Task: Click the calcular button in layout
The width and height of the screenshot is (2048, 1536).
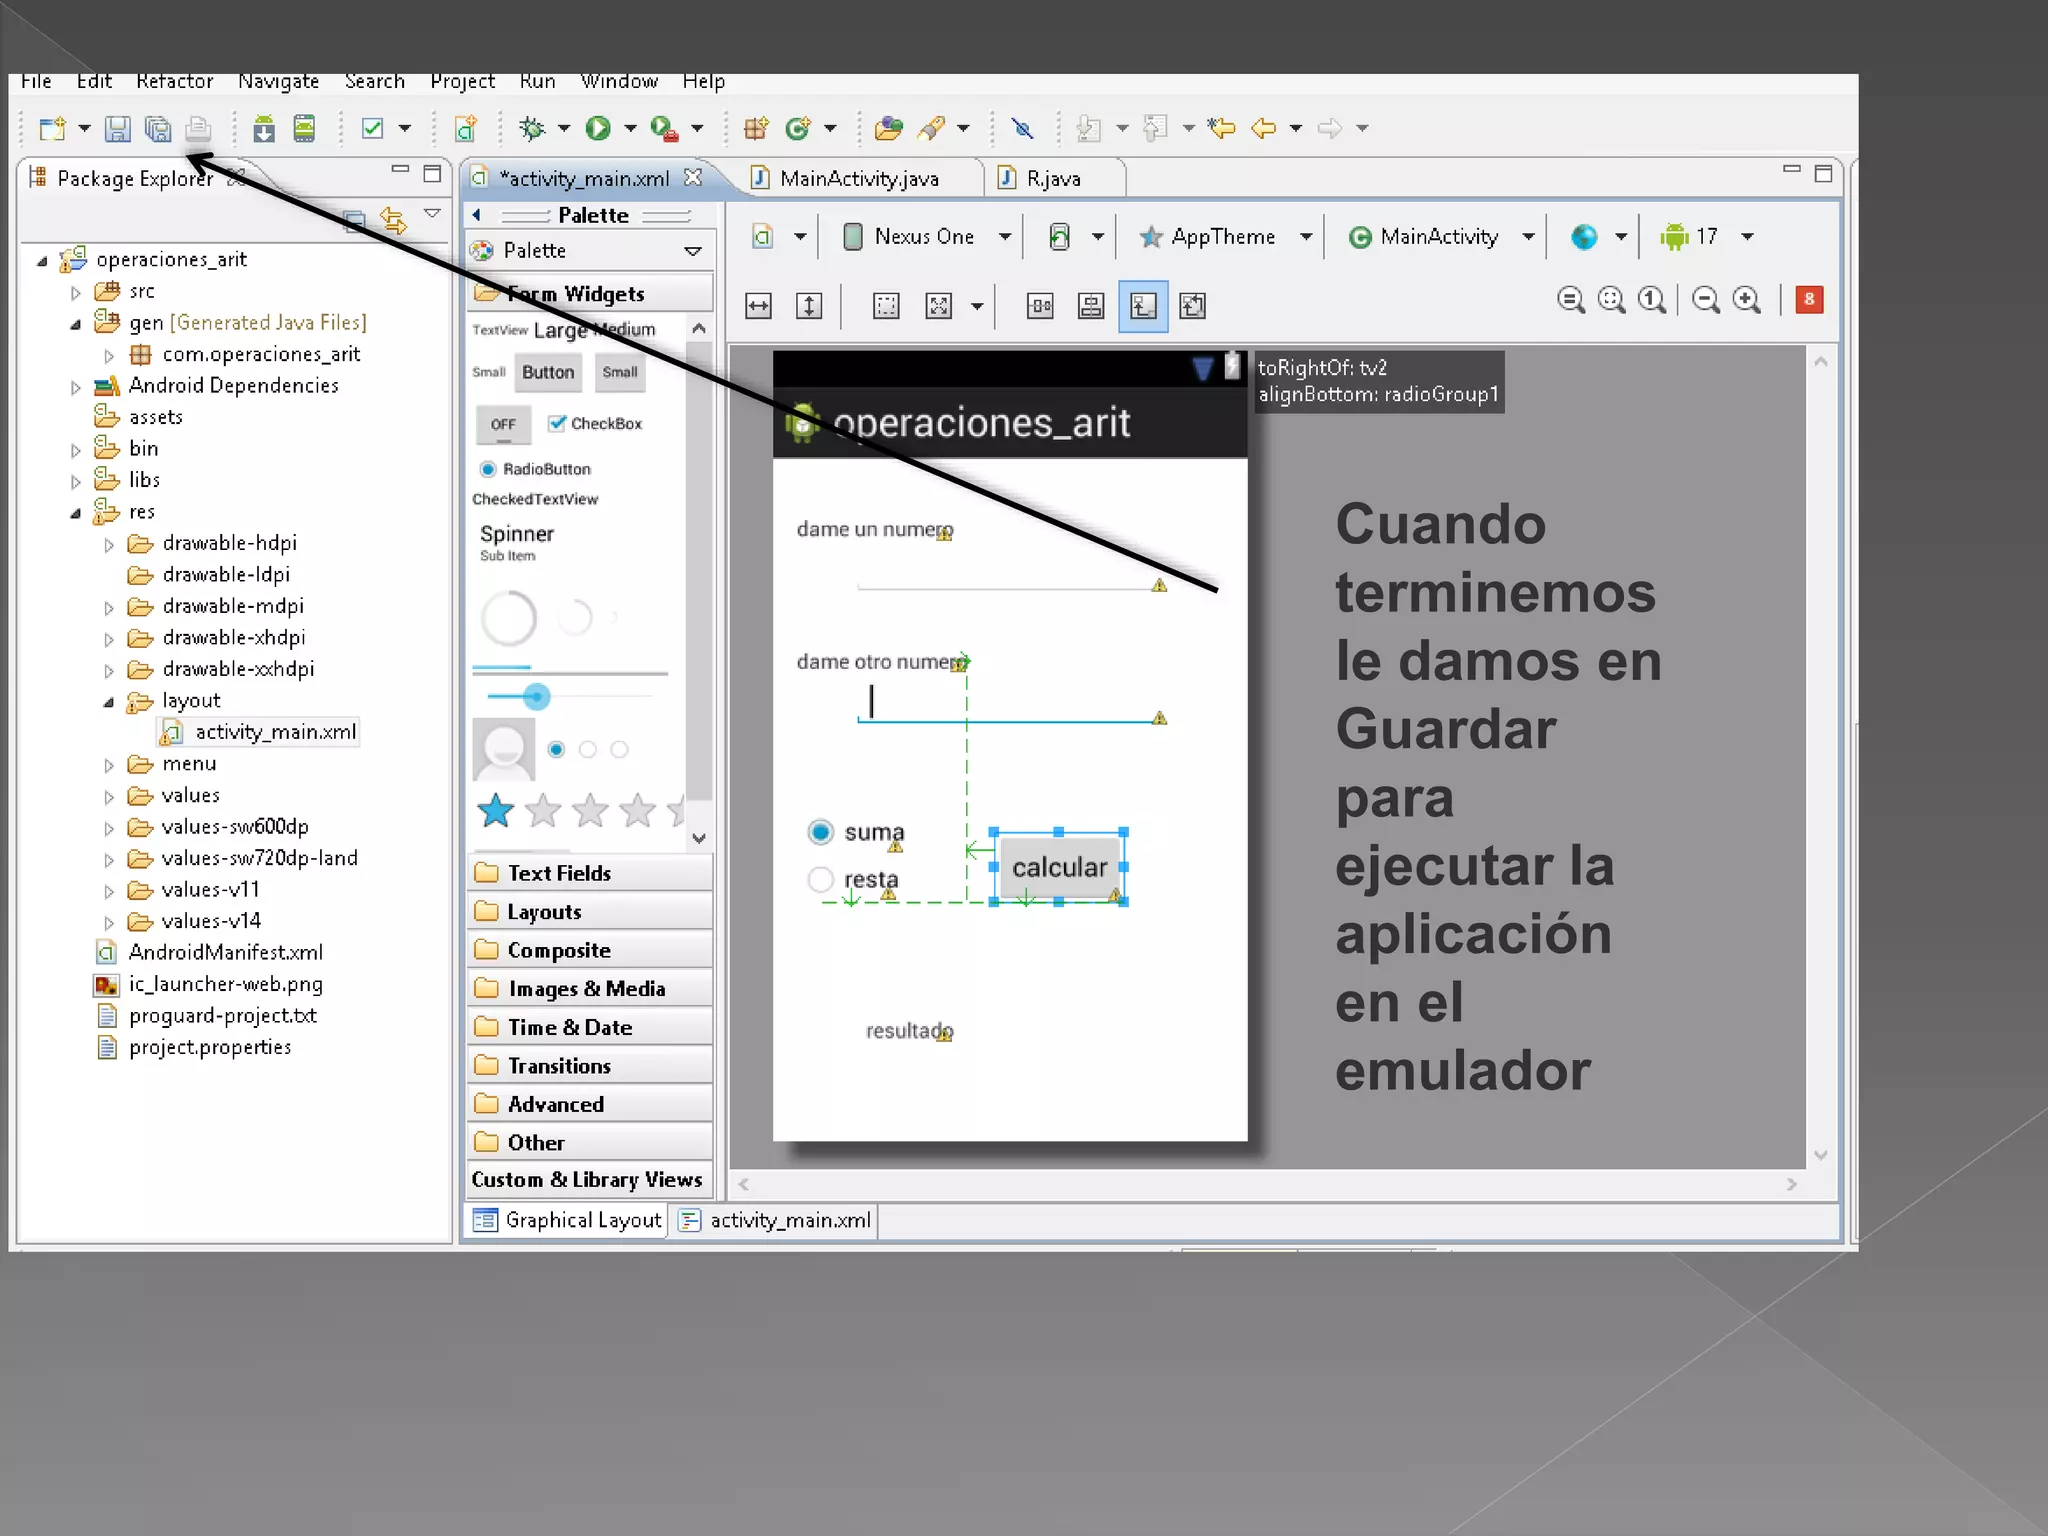Action: [x=1059, y=867]
